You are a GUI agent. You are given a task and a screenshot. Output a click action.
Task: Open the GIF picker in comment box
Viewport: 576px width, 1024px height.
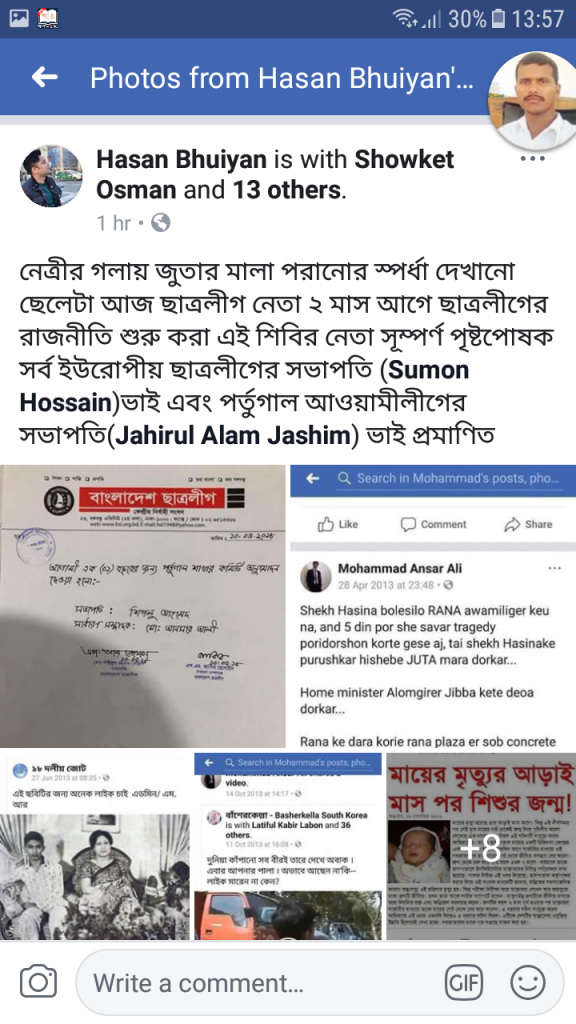point(464,982)
